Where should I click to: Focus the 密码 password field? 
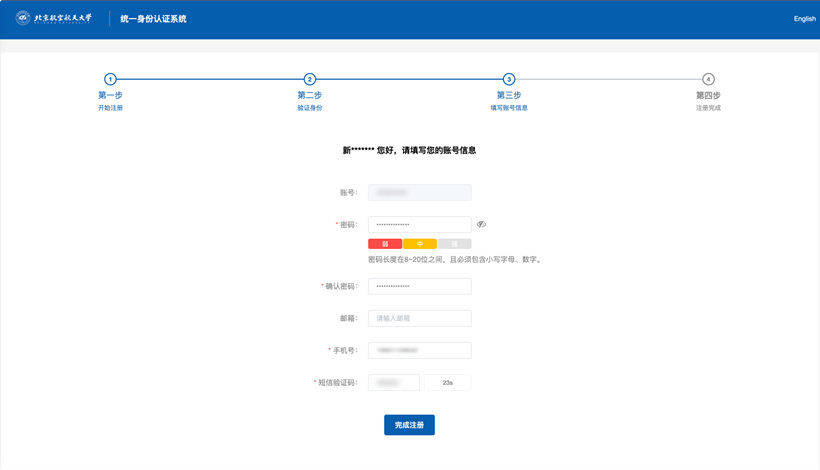click(x=419, y=225)
